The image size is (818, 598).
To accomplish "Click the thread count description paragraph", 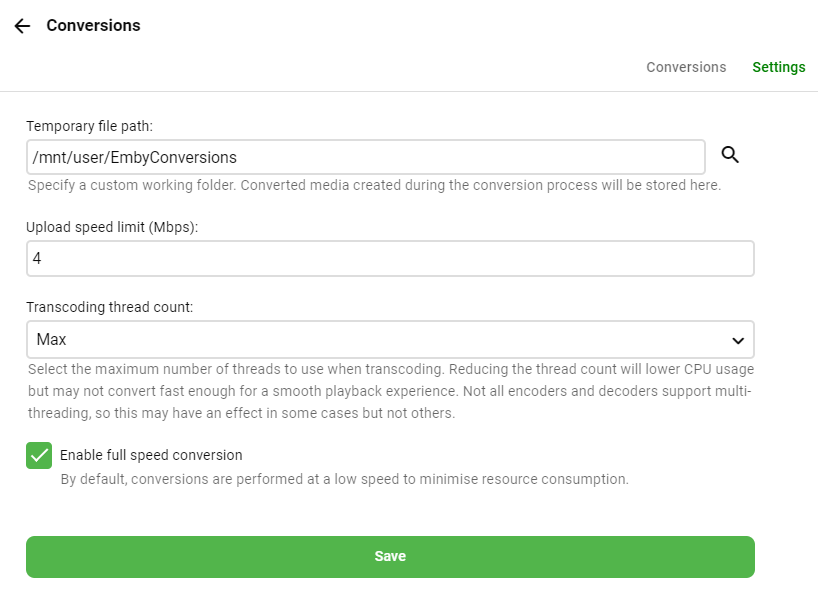I will (x=390, y=391).
